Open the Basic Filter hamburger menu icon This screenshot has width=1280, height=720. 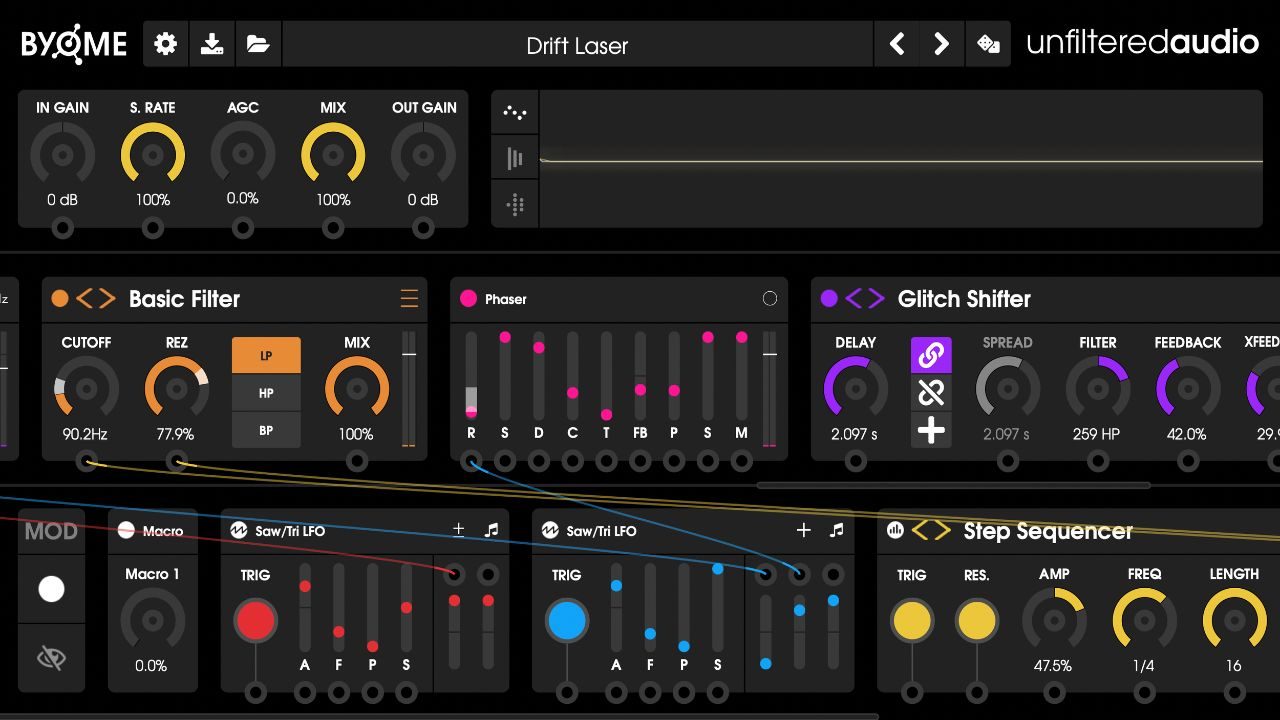(409, 298)
